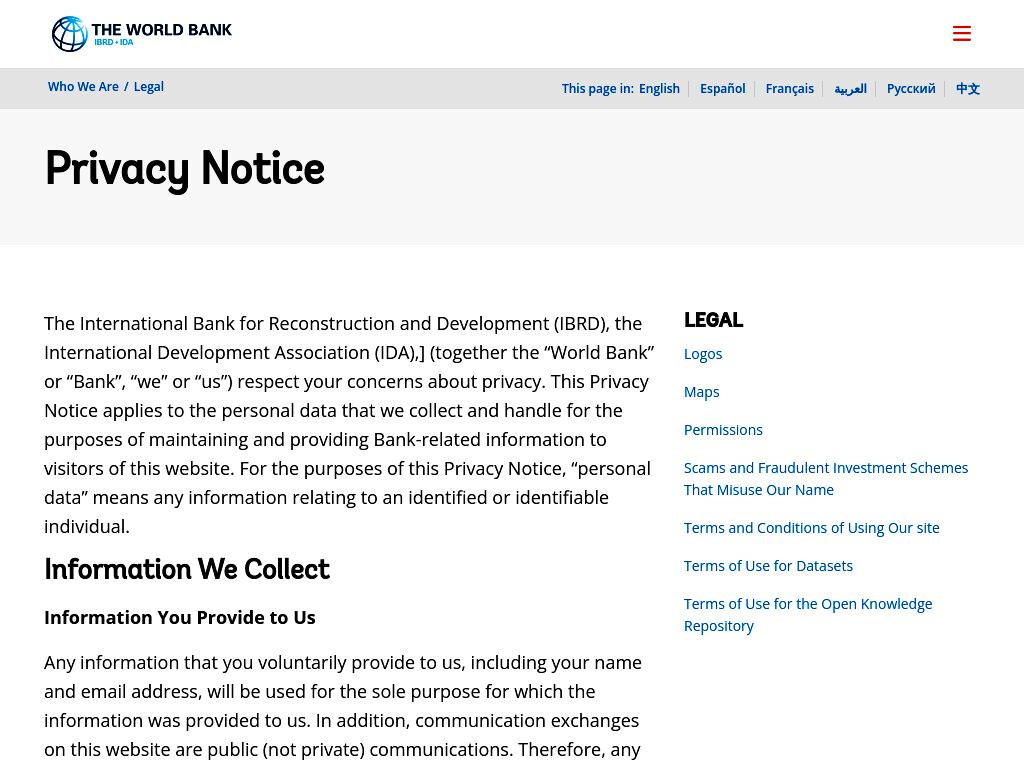This screenshot has height=768, width=1024.
Task: Click the Information We Collect heading
Action: click(187, 569)
